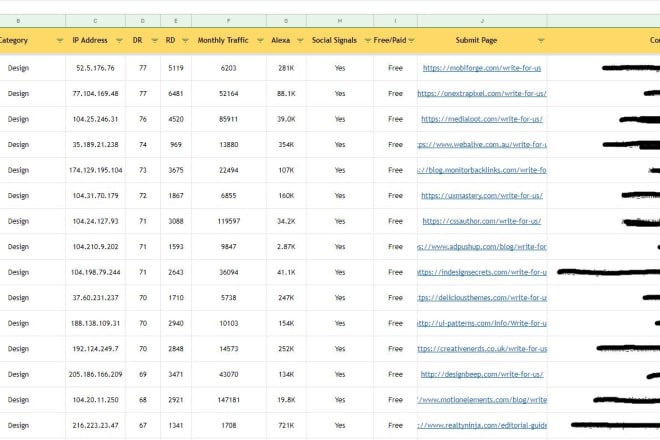
Task: Select IP address cell 216.223.23.47
Action: coord(95,425)
